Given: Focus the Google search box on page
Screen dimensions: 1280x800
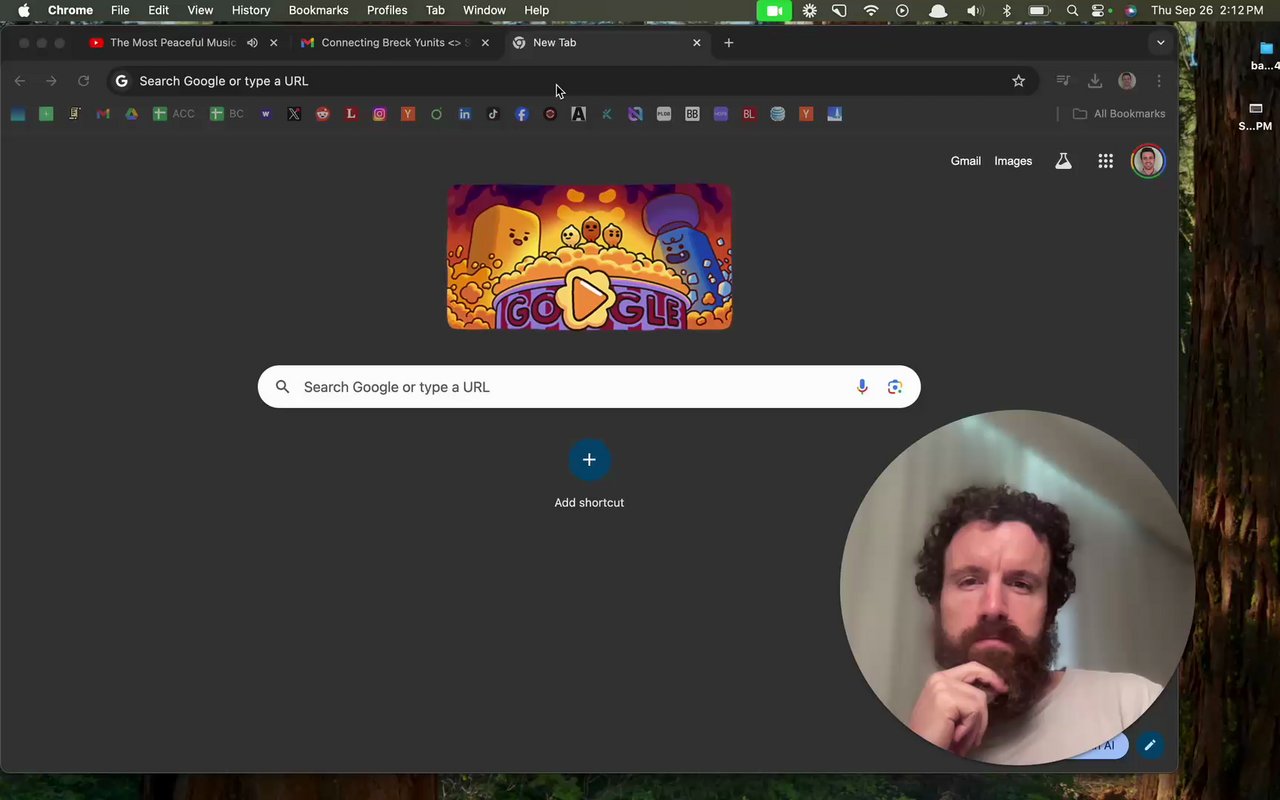Looking at the screenshot, I should click(589, 387).
